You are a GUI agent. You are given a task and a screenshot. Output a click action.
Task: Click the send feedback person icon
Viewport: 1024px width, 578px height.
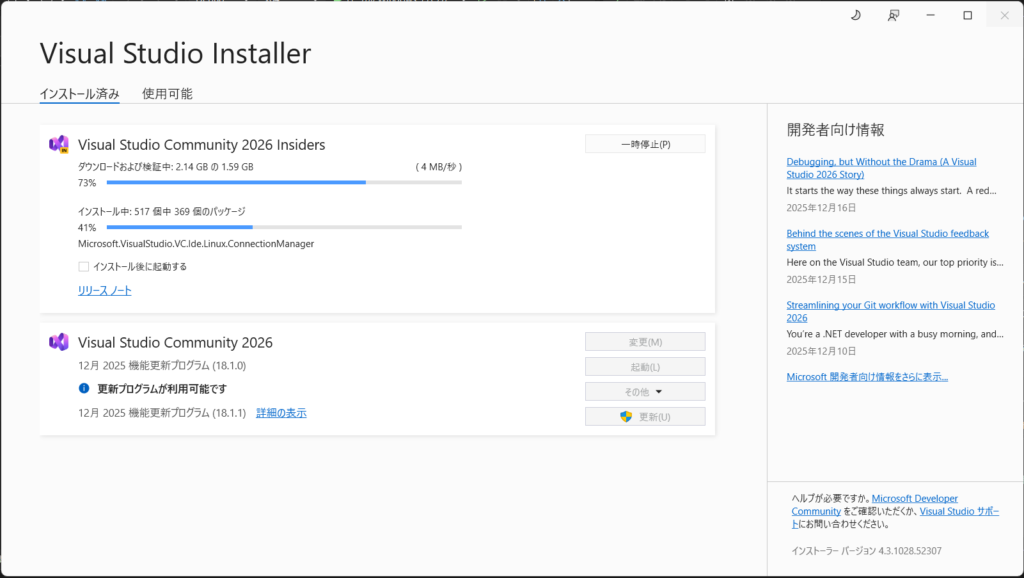click(893, 15)
